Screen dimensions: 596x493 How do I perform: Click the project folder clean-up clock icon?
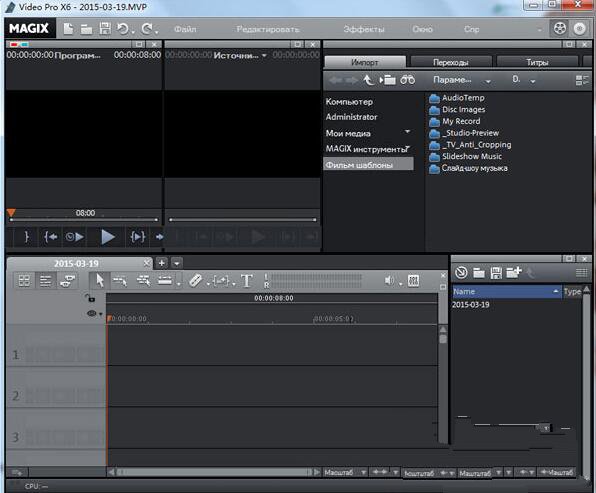(x=461, y=272)
